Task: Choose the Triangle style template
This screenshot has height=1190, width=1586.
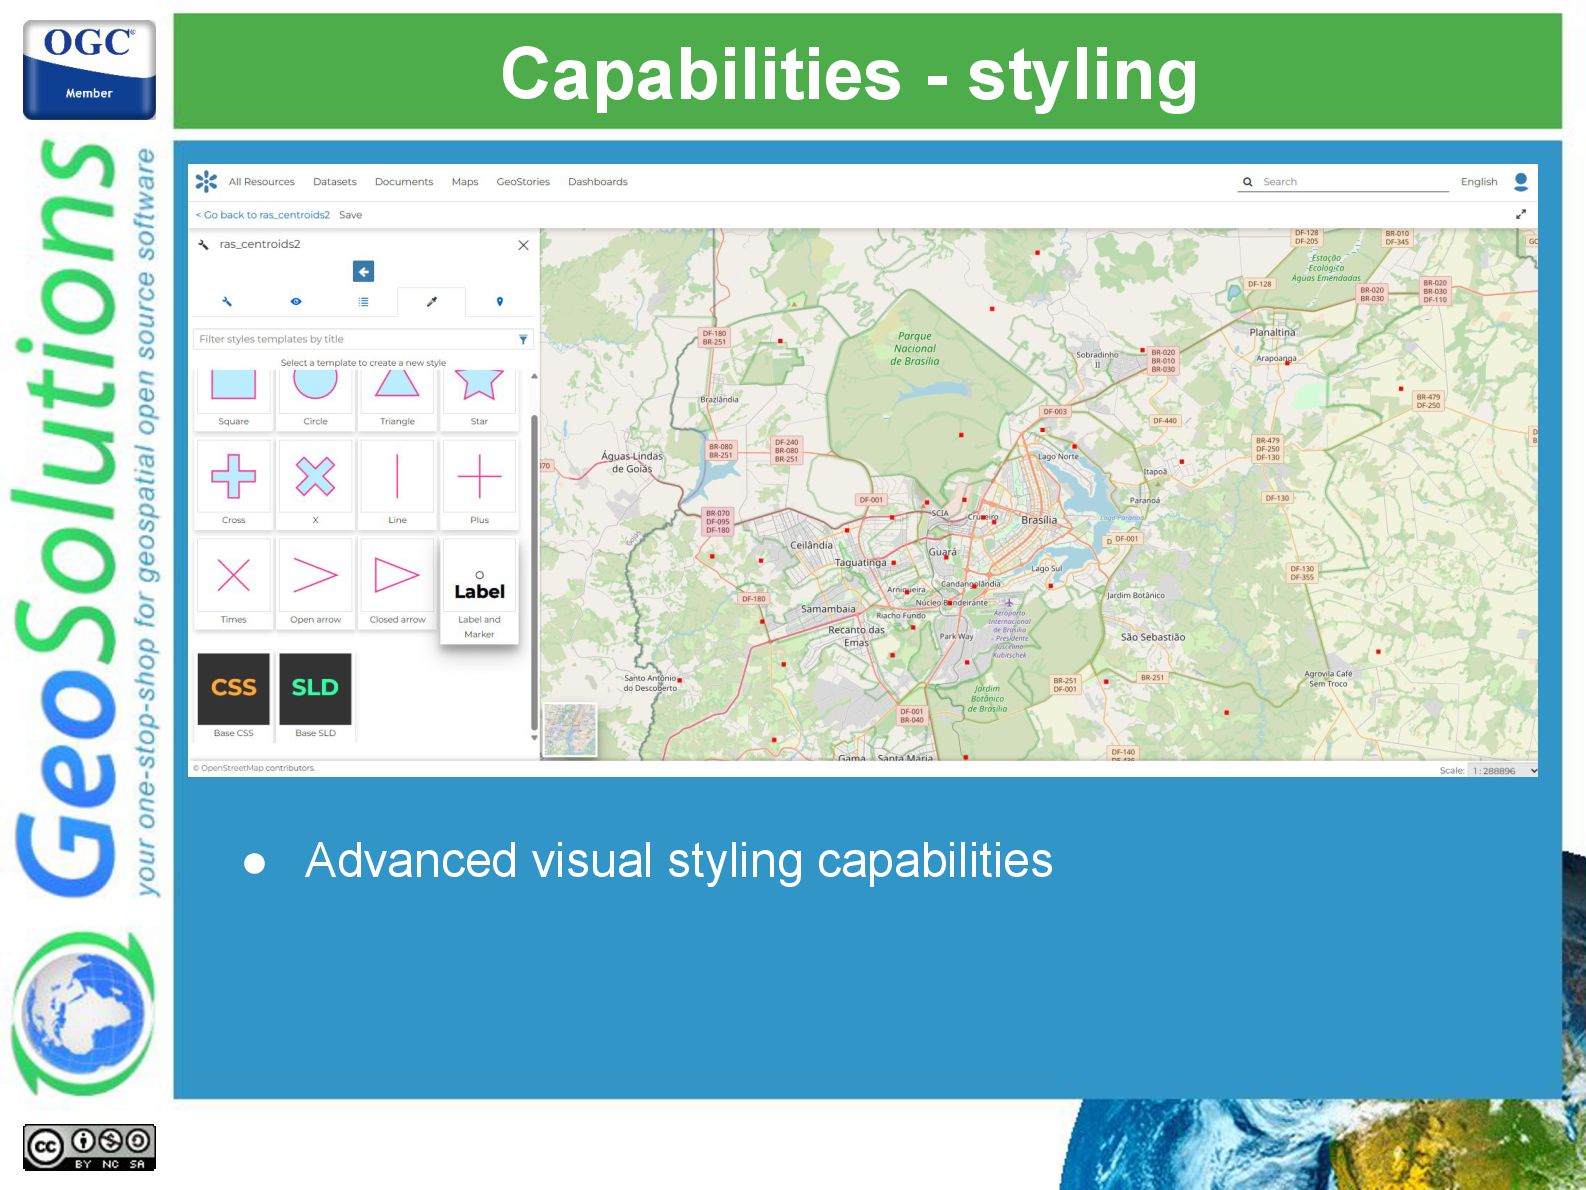Action: pyautogui.click(x=398, y=400)
